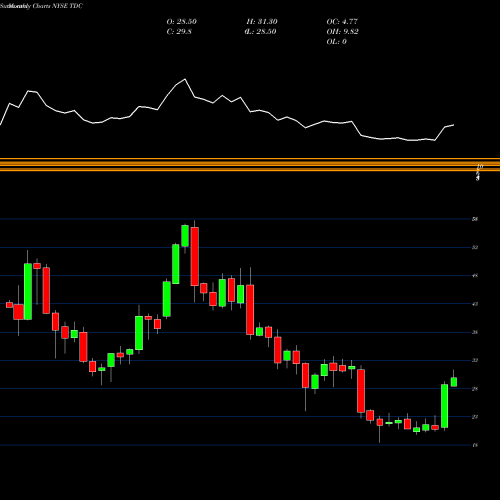Select the 'OC: 4.77' readout
The width and height of the screenshot is (500, 500).
click(342, 22)
